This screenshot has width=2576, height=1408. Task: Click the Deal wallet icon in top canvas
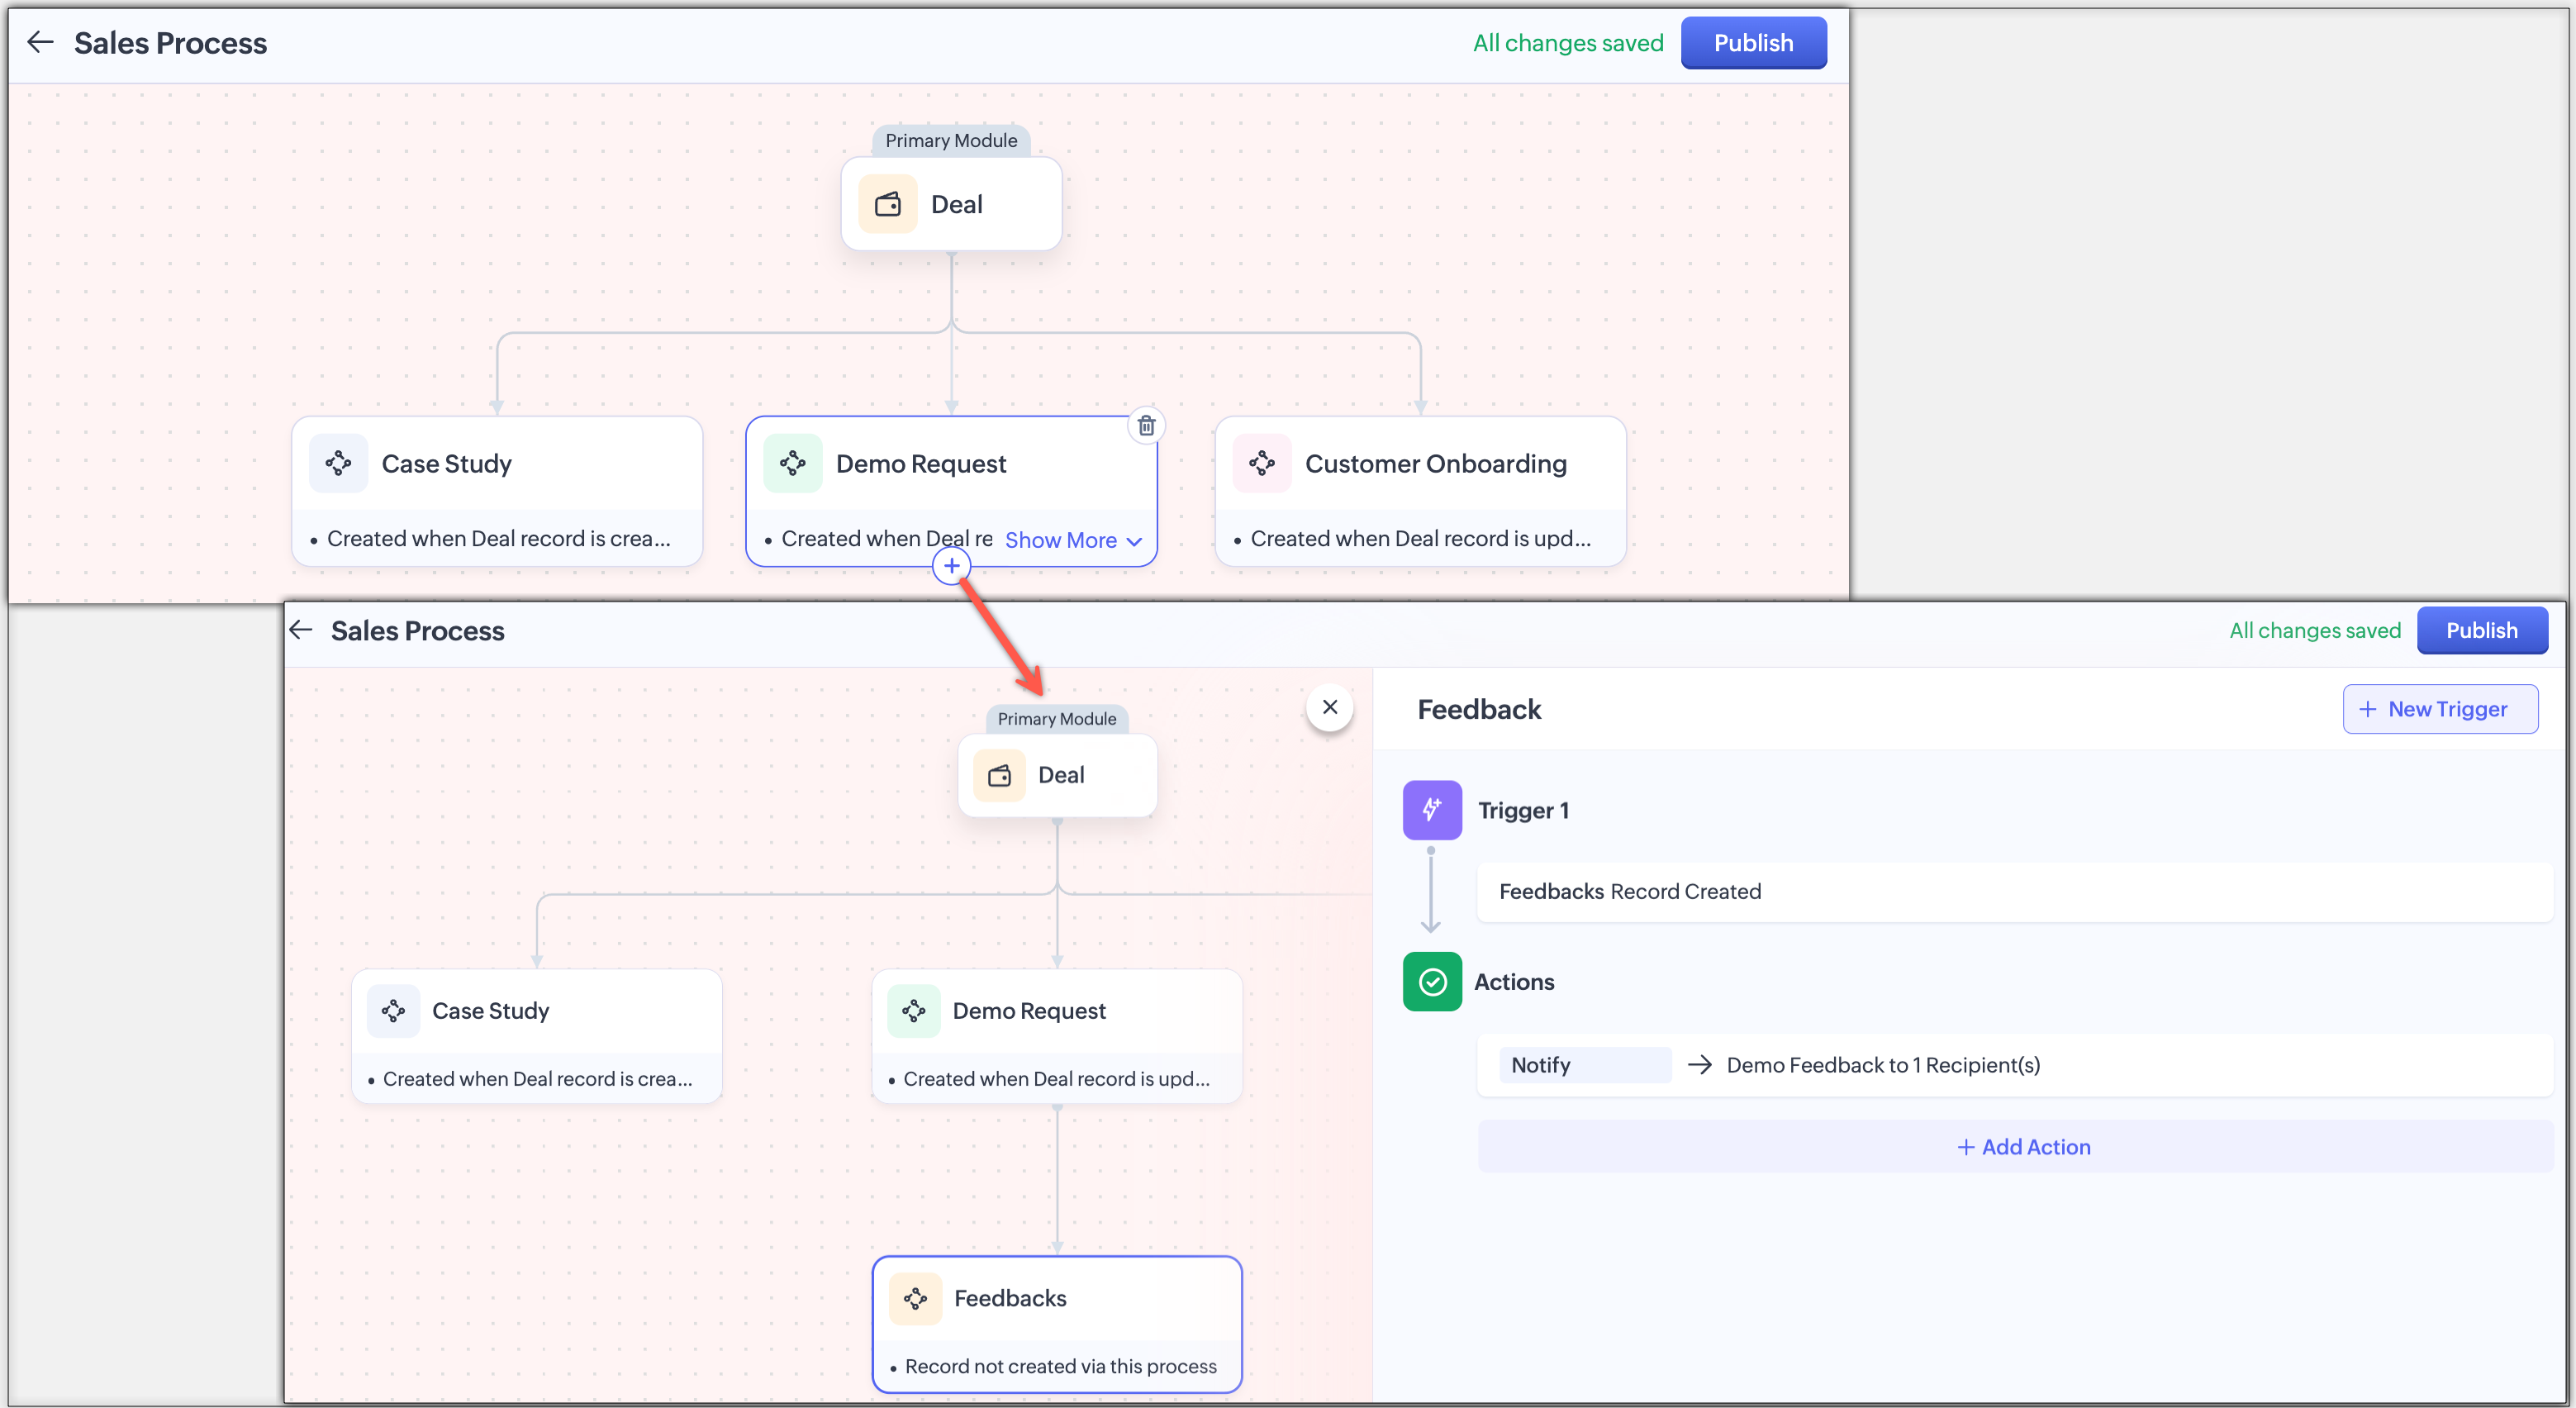point(887,205)
